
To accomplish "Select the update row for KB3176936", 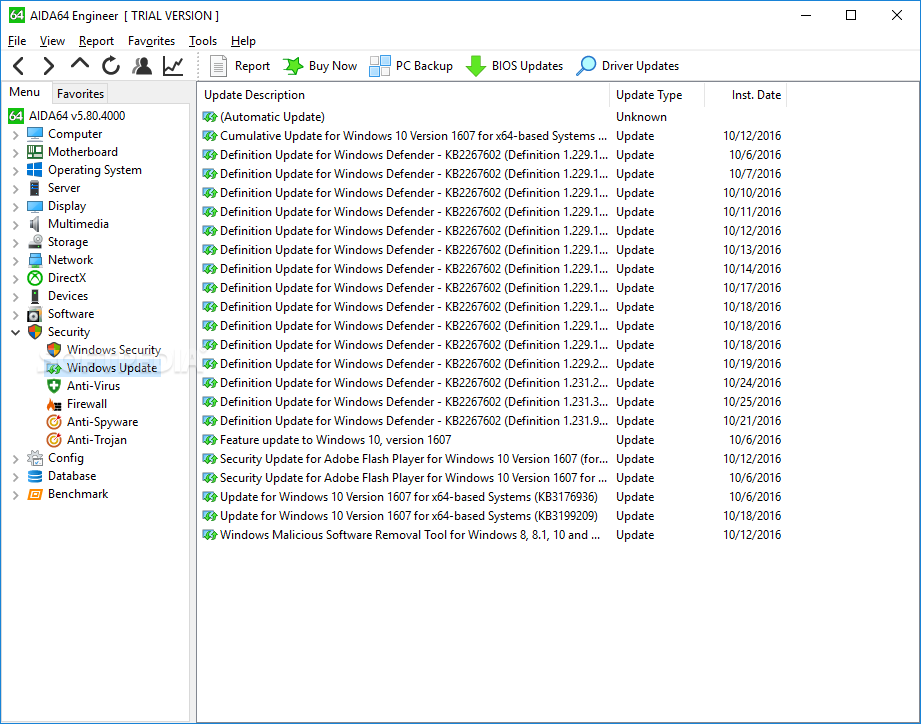I will [493, 497].
